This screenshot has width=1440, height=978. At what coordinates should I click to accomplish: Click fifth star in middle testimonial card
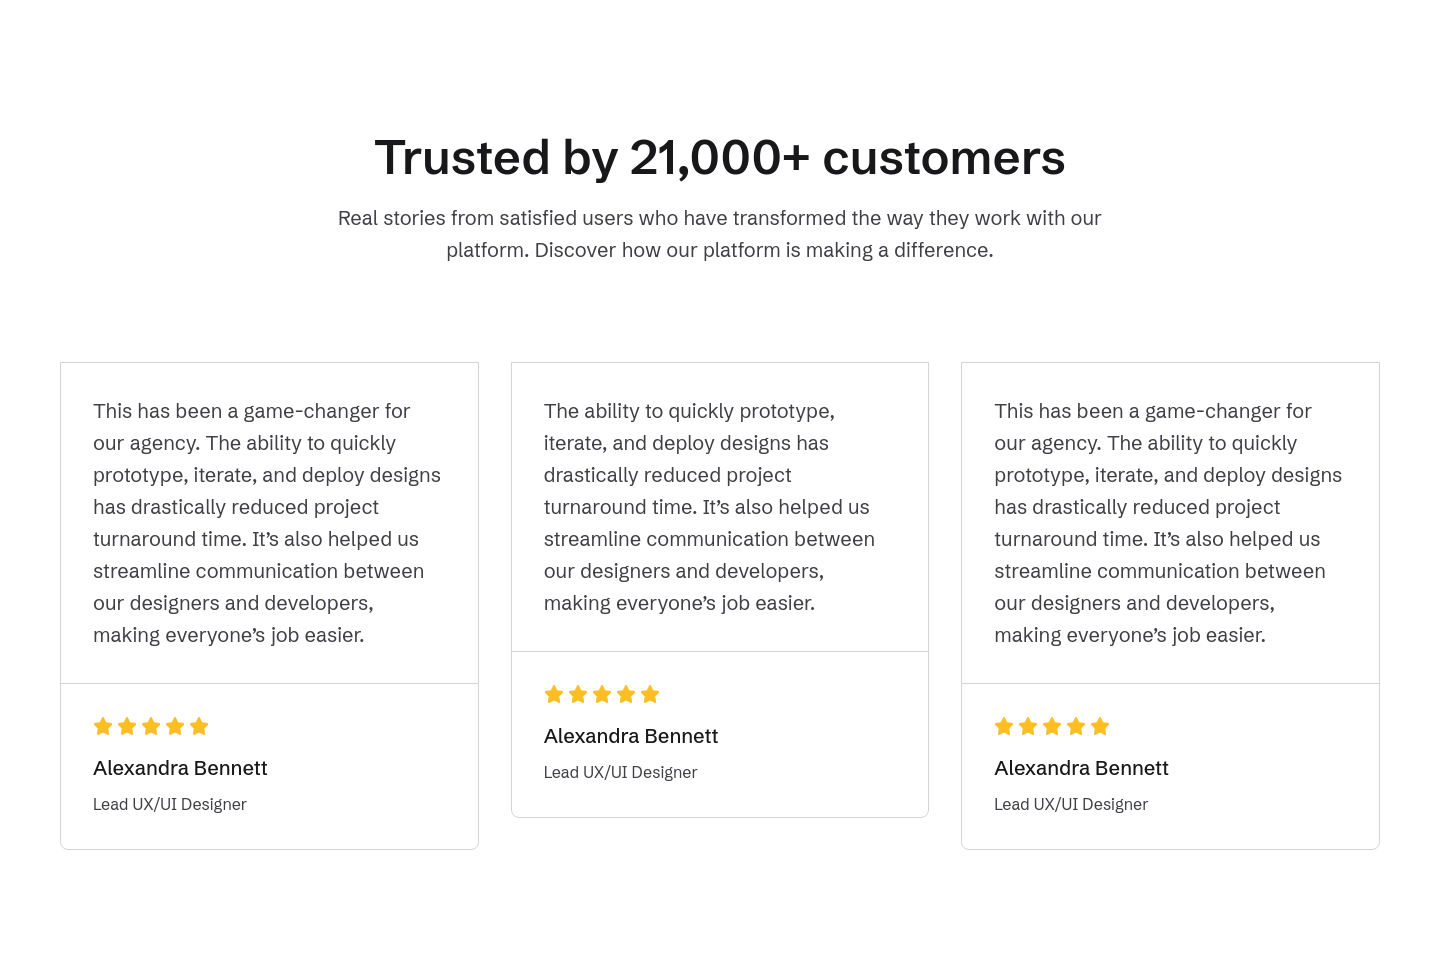tap(650, 694)
